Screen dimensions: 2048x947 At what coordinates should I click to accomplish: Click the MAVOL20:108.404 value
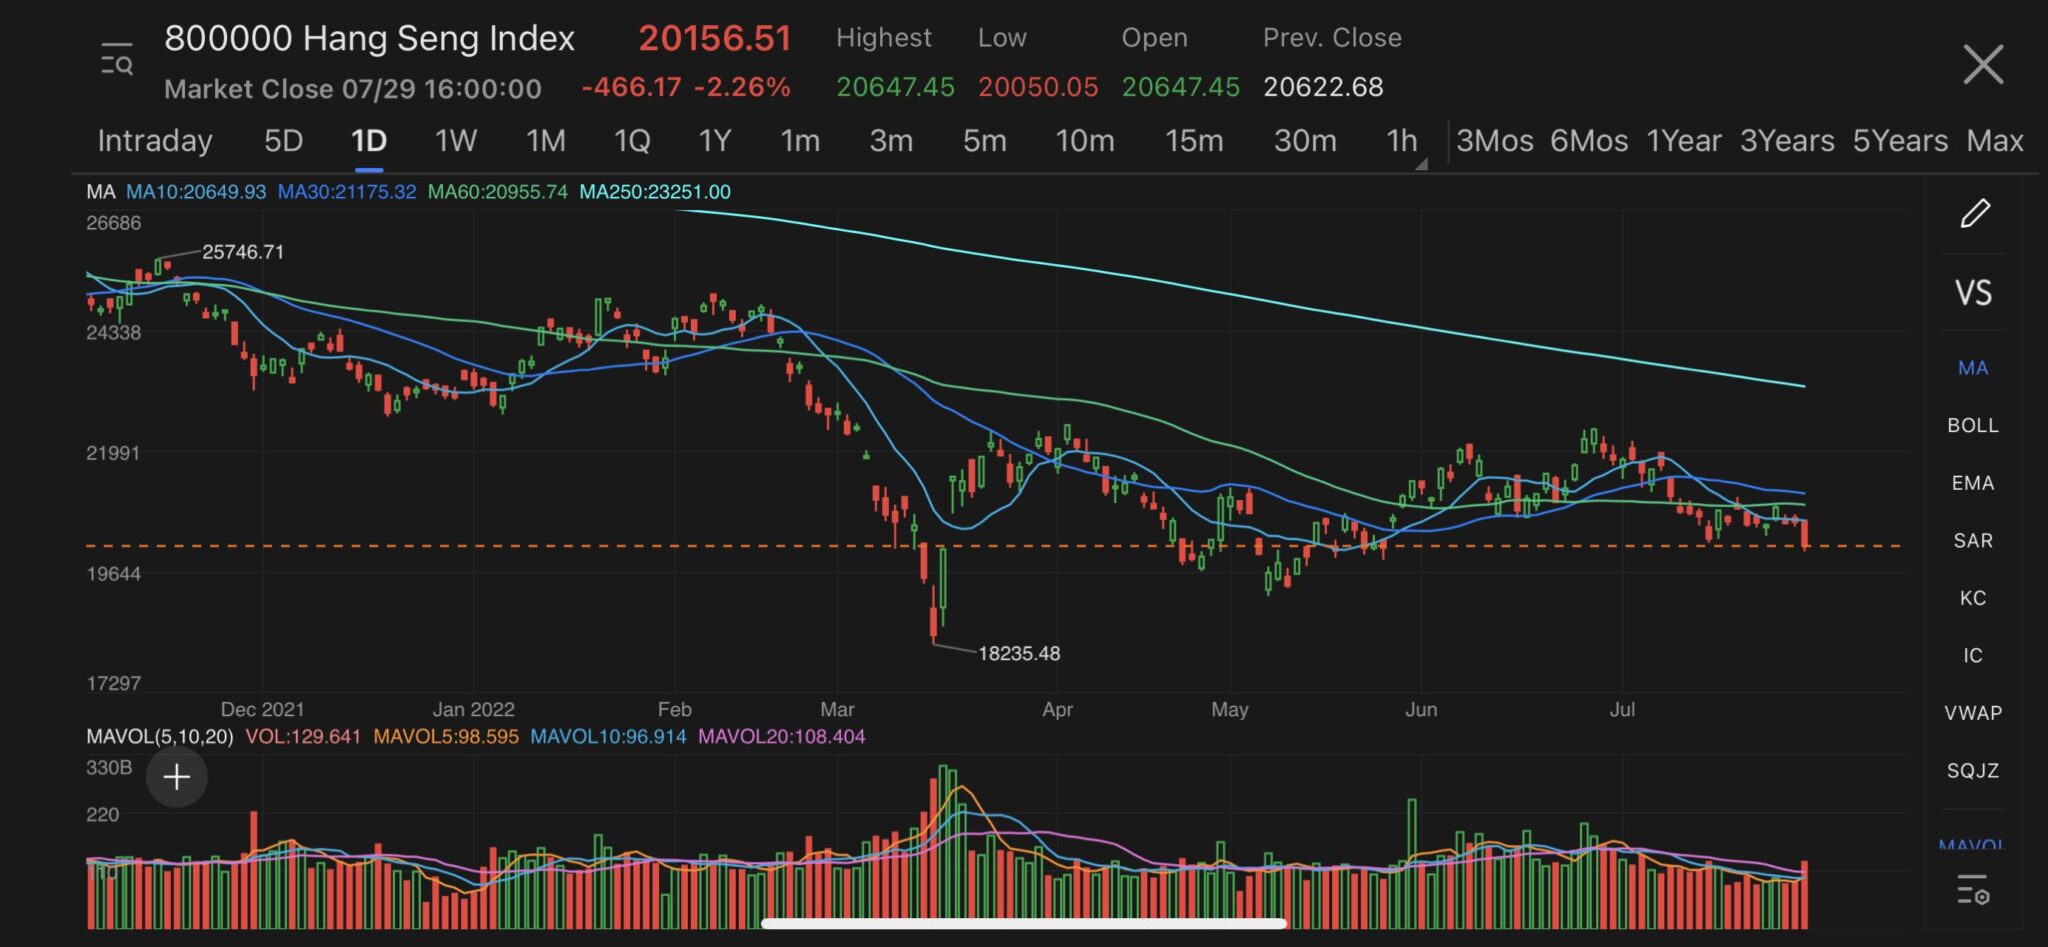782,737
